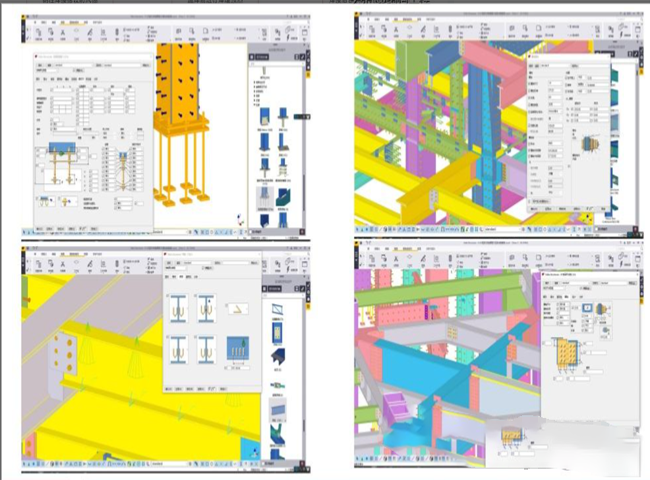Toggle the bottom-left checkbox in the top-right properties dialog
Screen dimensions: 650x480
pos(532,200)
